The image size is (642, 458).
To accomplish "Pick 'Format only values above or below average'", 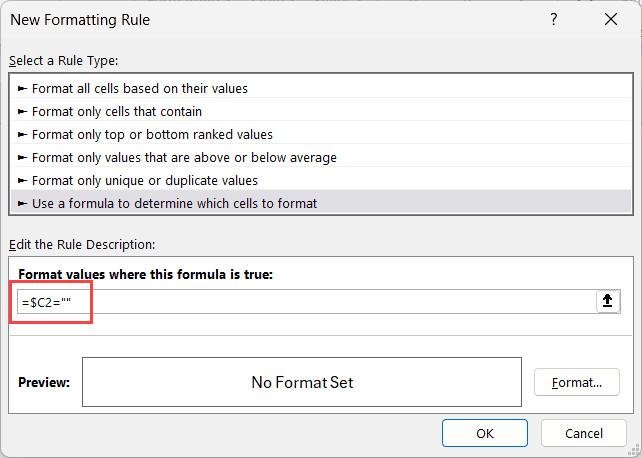I will [184, 158].
